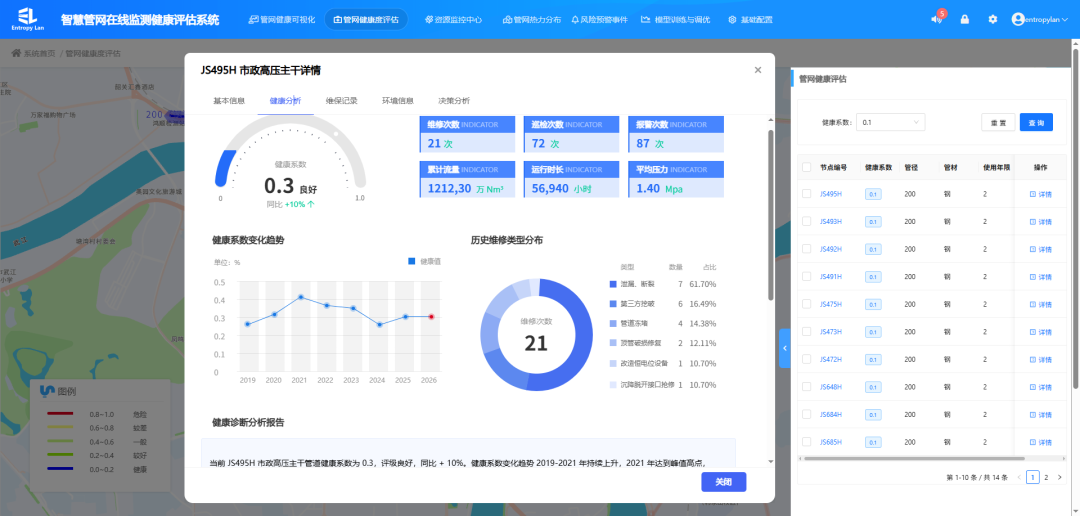Viewport: 1080px width, 516px height.
Task: Open the settings gear icon in header
Action: [x=993, y=19]
